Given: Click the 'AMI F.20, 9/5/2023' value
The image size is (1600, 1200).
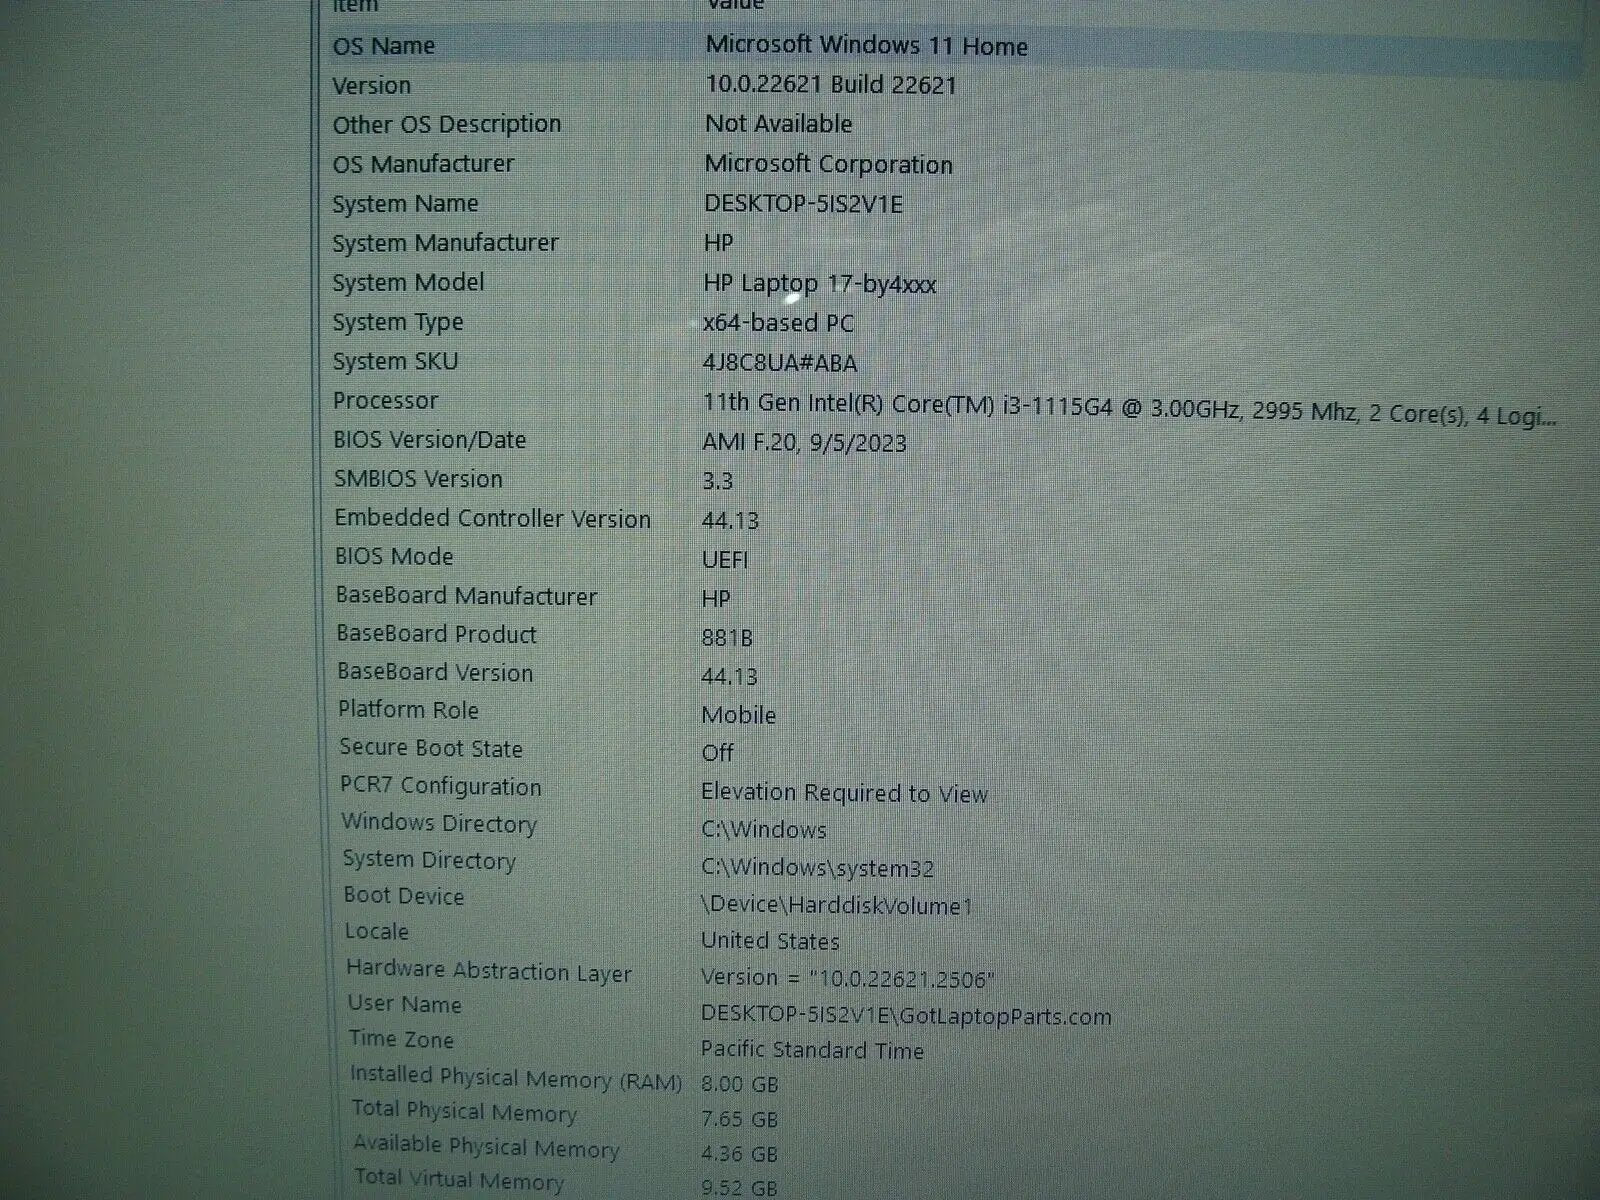Looking at the screenshot, I should (805, 443).
